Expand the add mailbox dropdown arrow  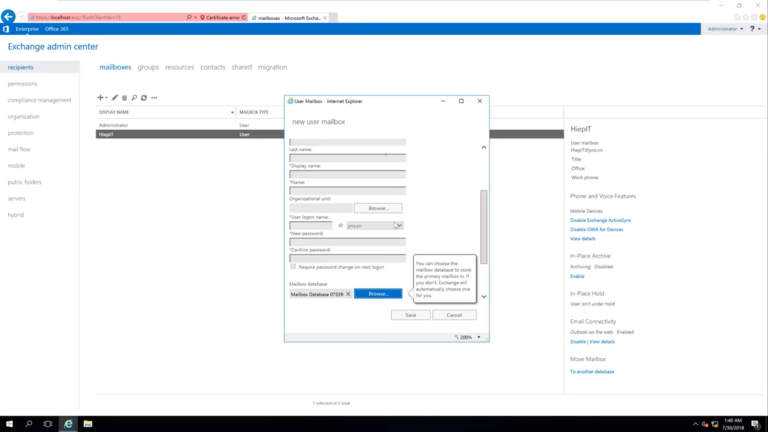pos(106,98)
